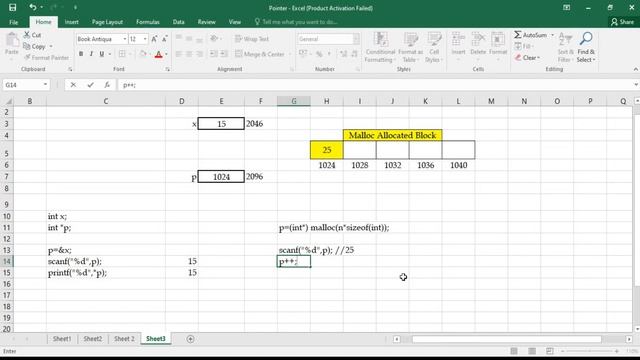
Task: Decrease font size with the small A icon
Action: tap(164, 39)
